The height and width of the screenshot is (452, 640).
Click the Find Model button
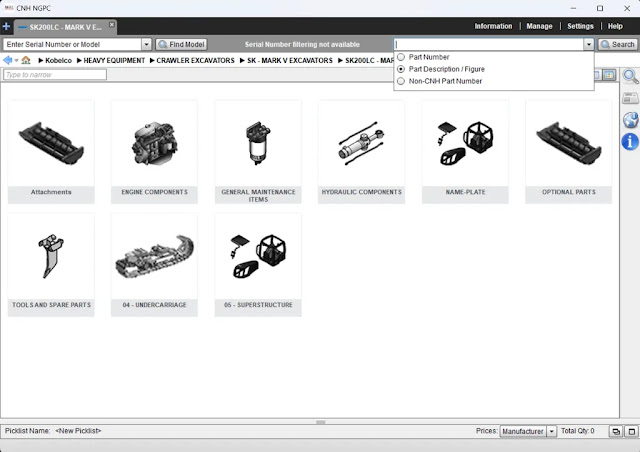[182, 44]
